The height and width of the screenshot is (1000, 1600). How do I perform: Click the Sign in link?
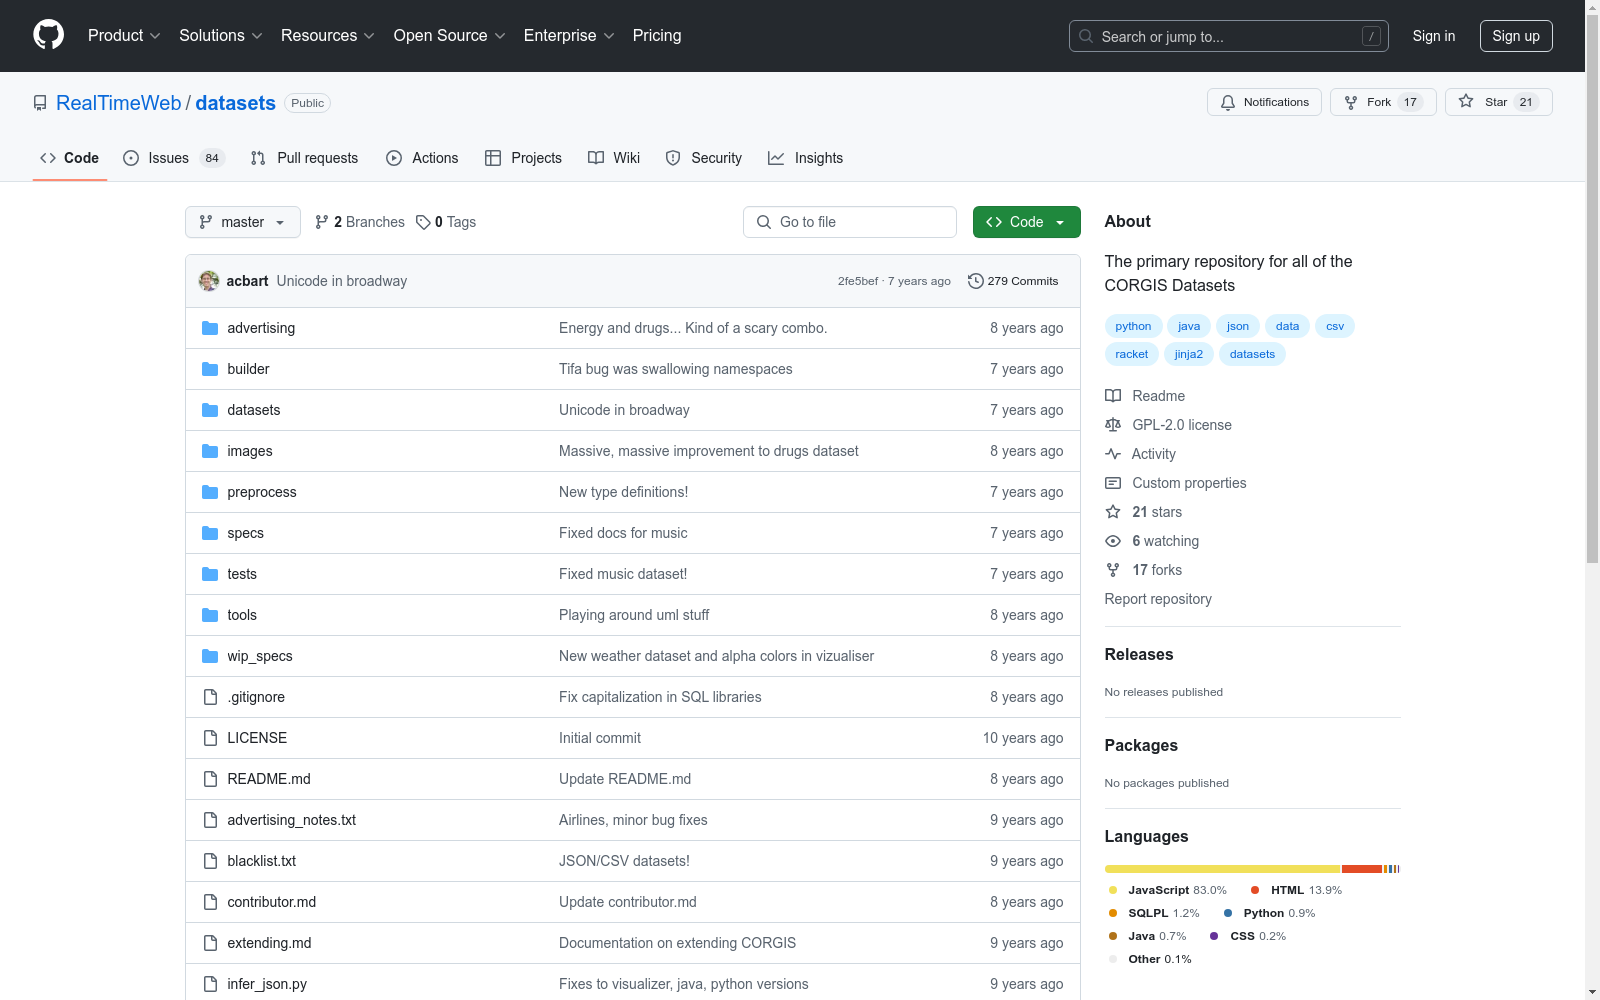pyautogui.click(x=1434, y=36)
